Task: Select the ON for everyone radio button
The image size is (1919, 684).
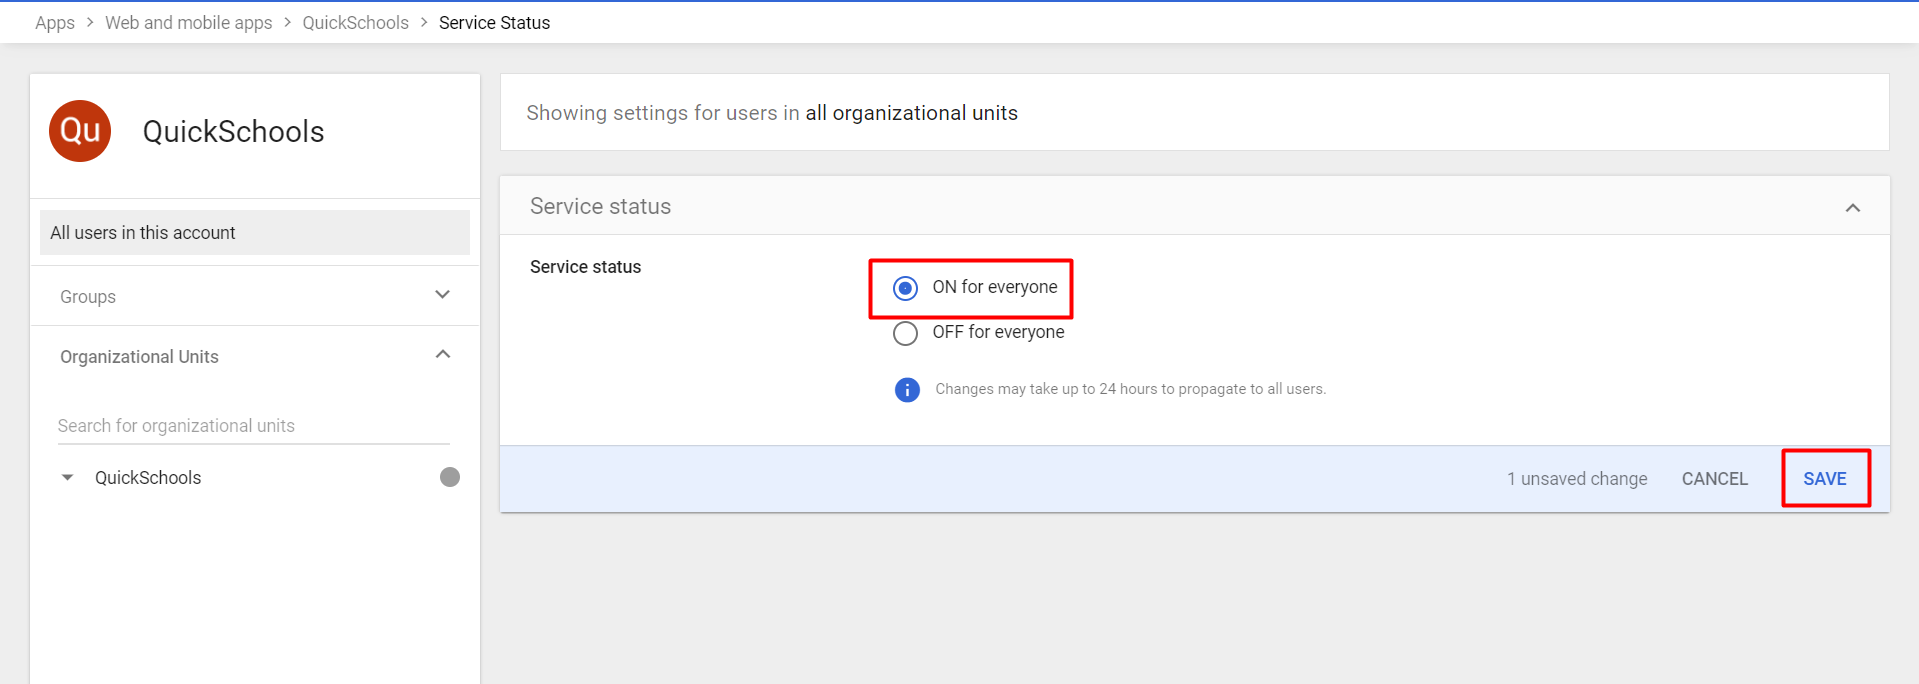Action: pos(905,288)
